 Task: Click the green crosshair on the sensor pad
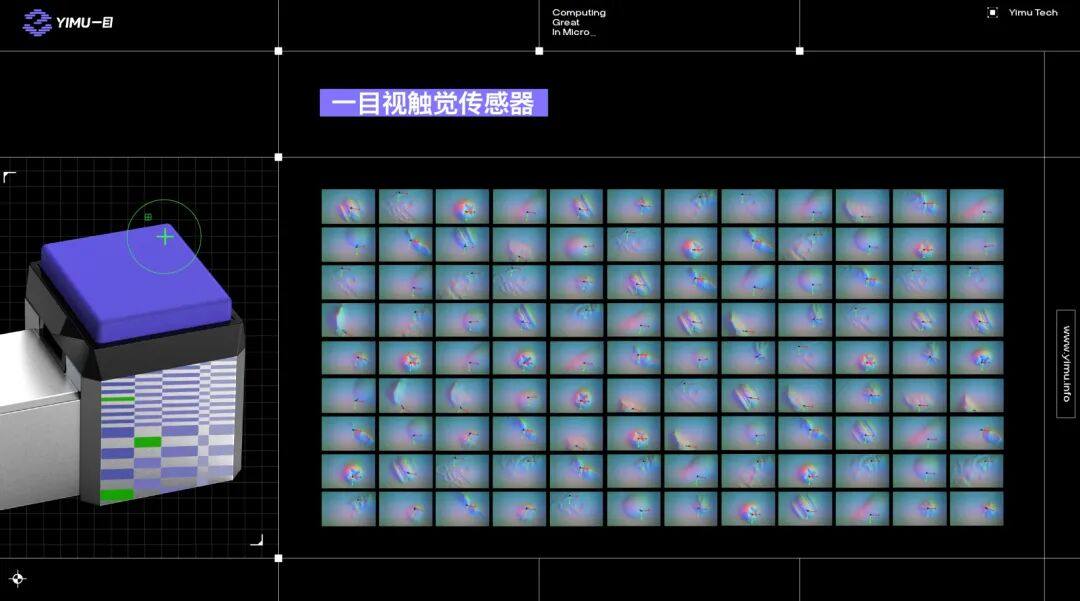pos(165,237)
